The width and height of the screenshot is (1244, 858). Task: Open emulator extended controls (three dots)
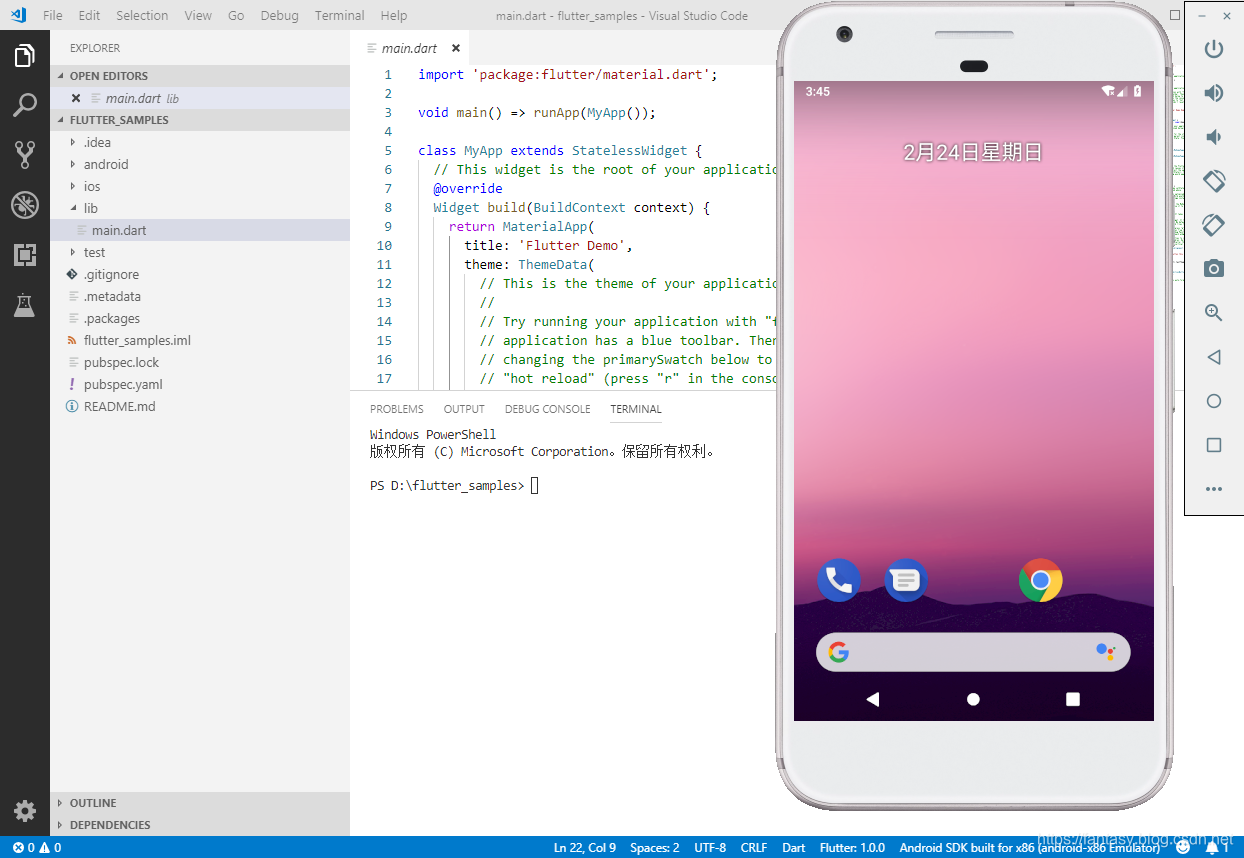tap(1213, 489)
